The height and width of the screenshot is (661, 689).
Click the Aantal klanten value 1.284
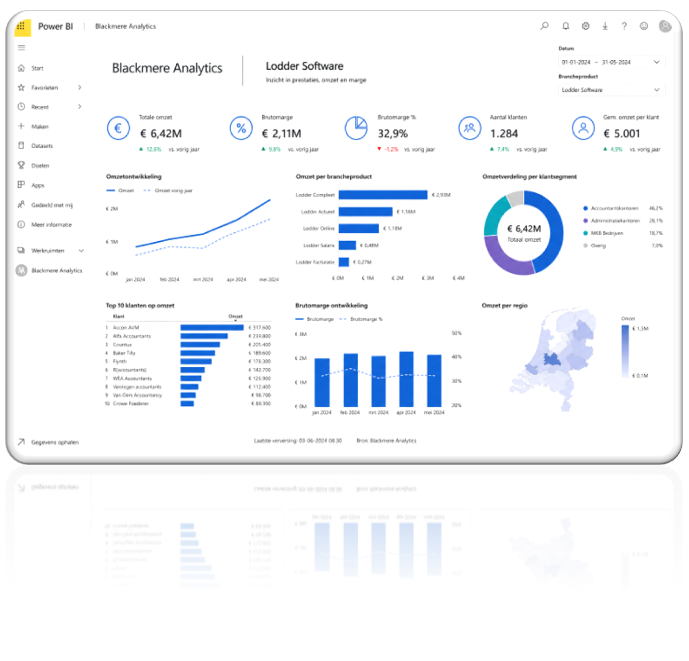point(504,133)
